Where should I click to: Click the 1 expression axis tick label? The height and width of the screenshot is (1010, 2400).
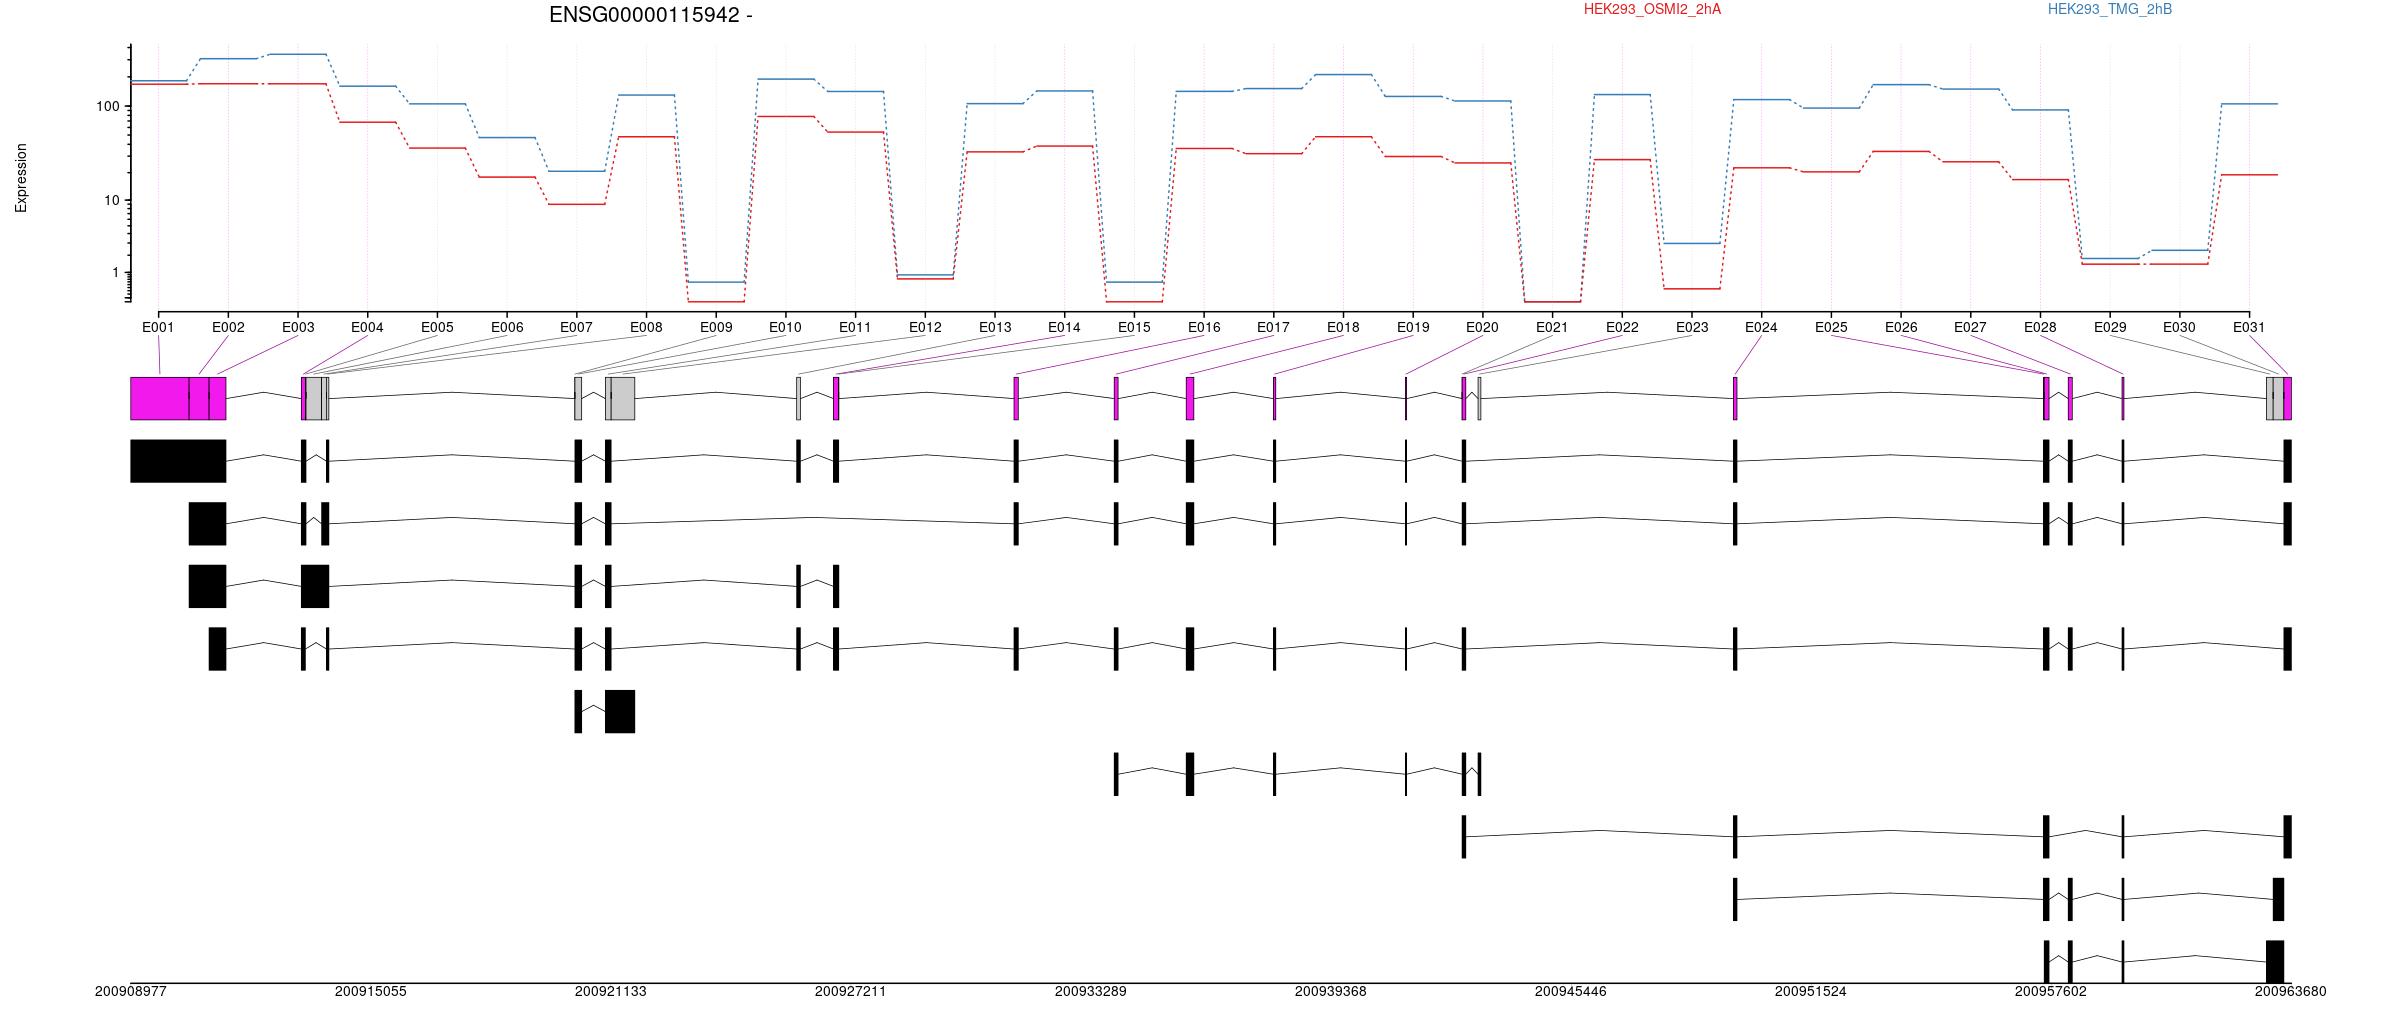coord(115,272)
